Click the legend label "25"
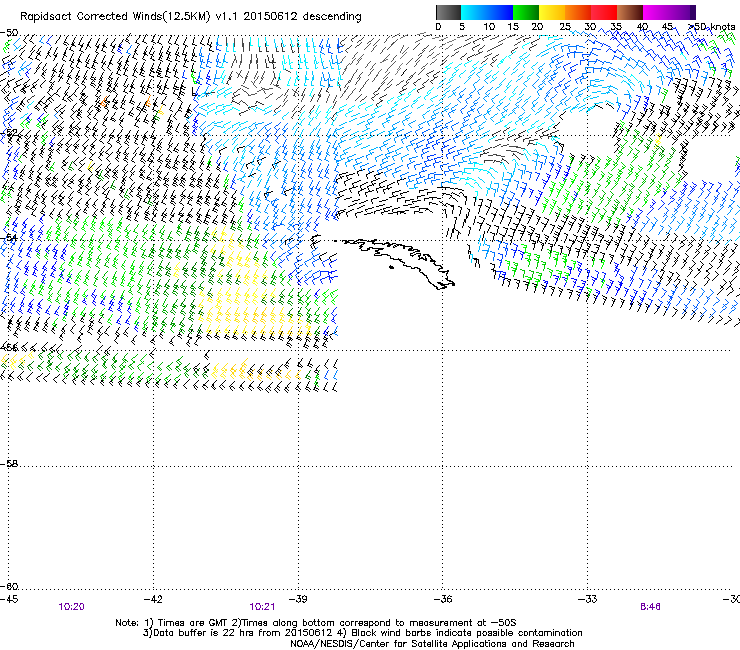The image size is (740, 650). click(x=565, y=27)
